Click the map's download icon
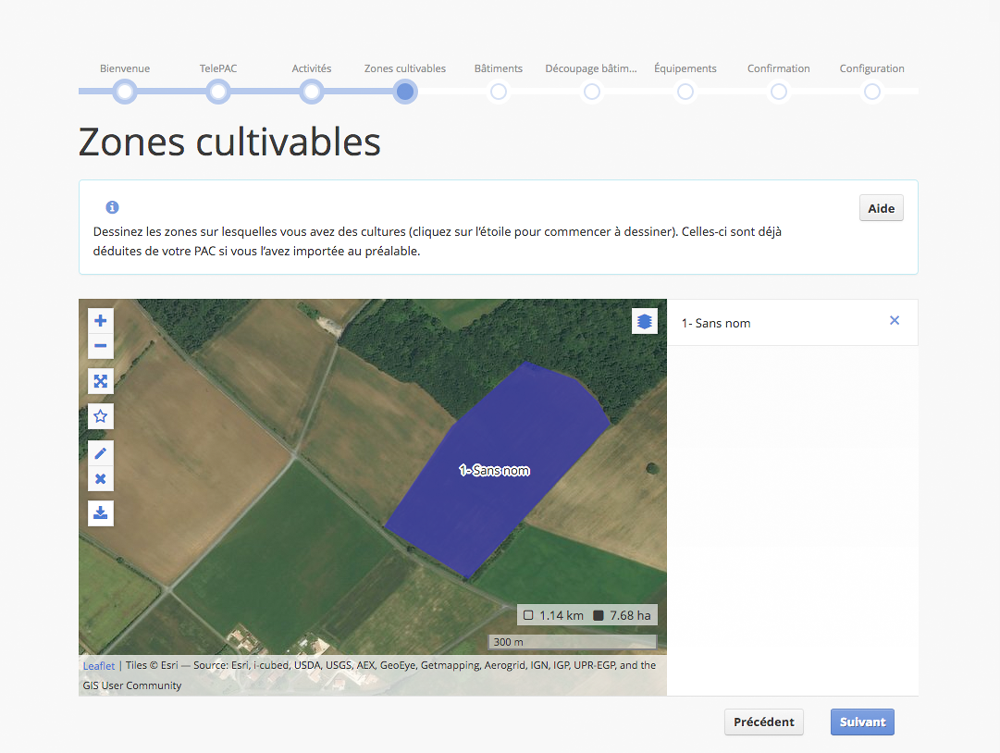This screenshot has width=1000, height=753. point(100,513)
